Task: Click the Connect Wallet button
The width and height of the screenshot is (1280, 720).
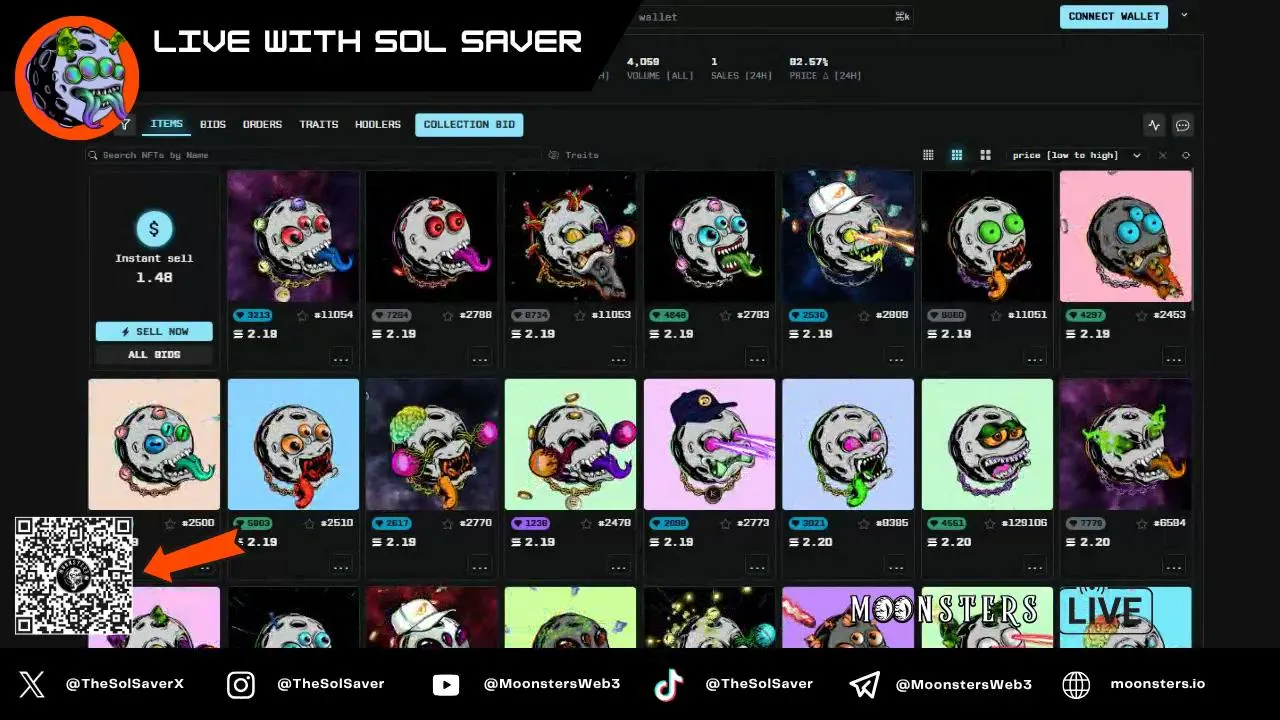Action: (1114, 16)
